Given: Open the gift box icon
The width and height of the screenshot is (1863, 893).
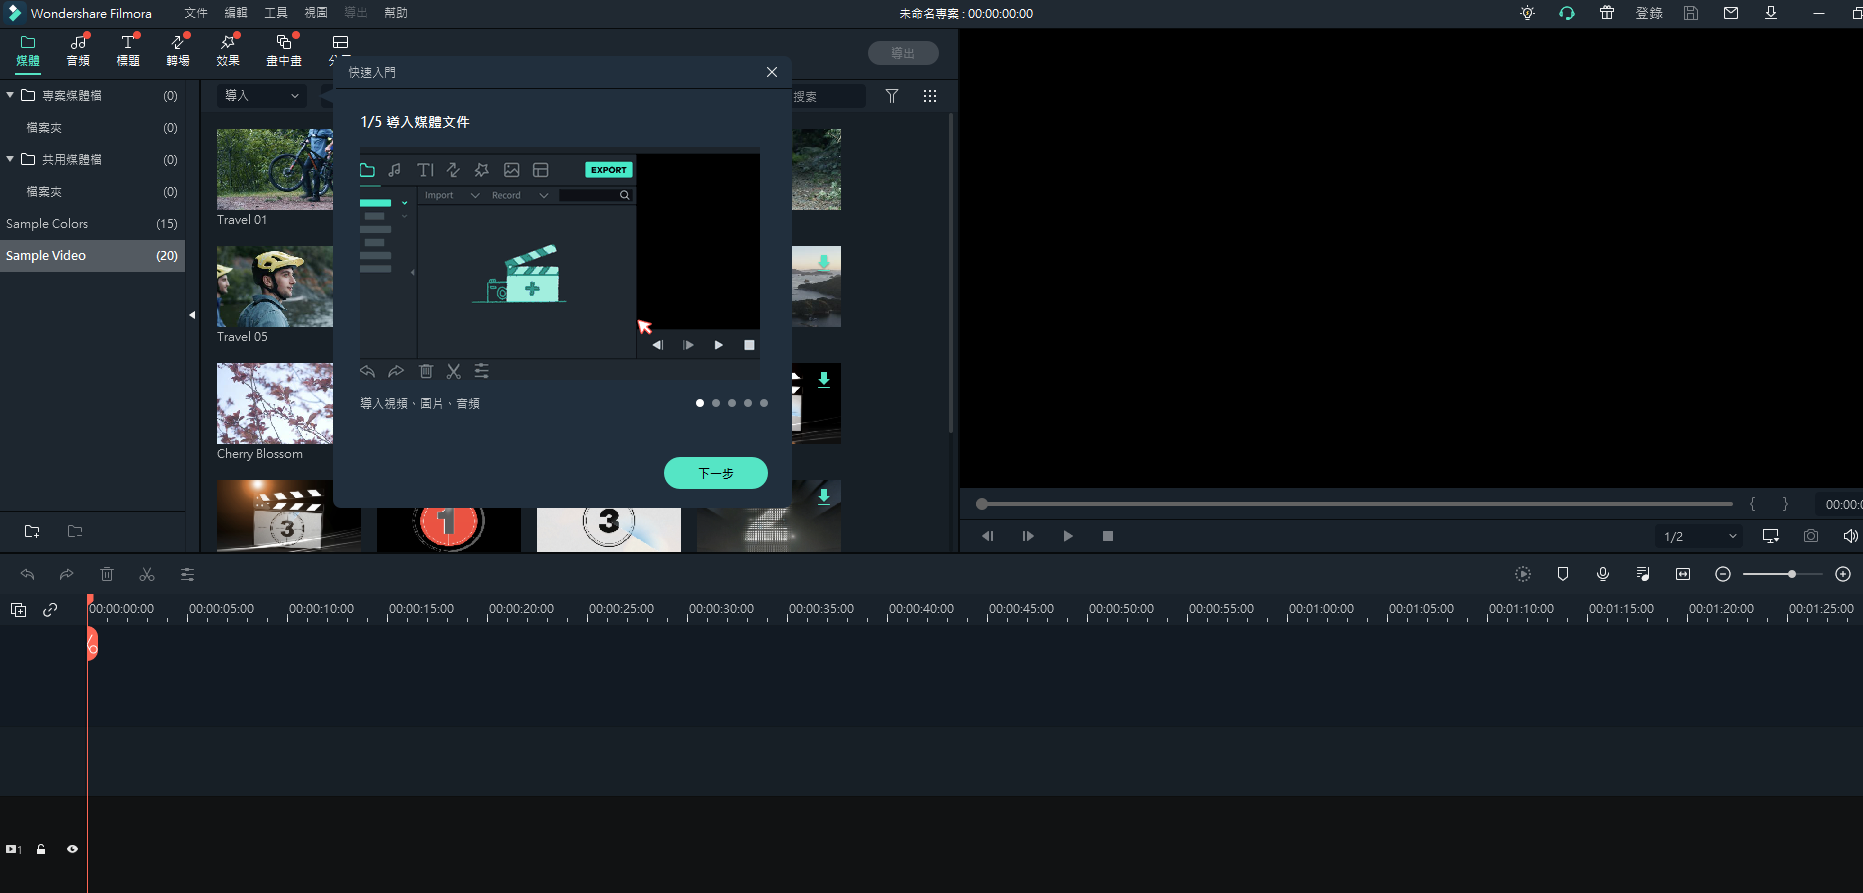Looking at the screenshot, I should [x=1607, y=13].
